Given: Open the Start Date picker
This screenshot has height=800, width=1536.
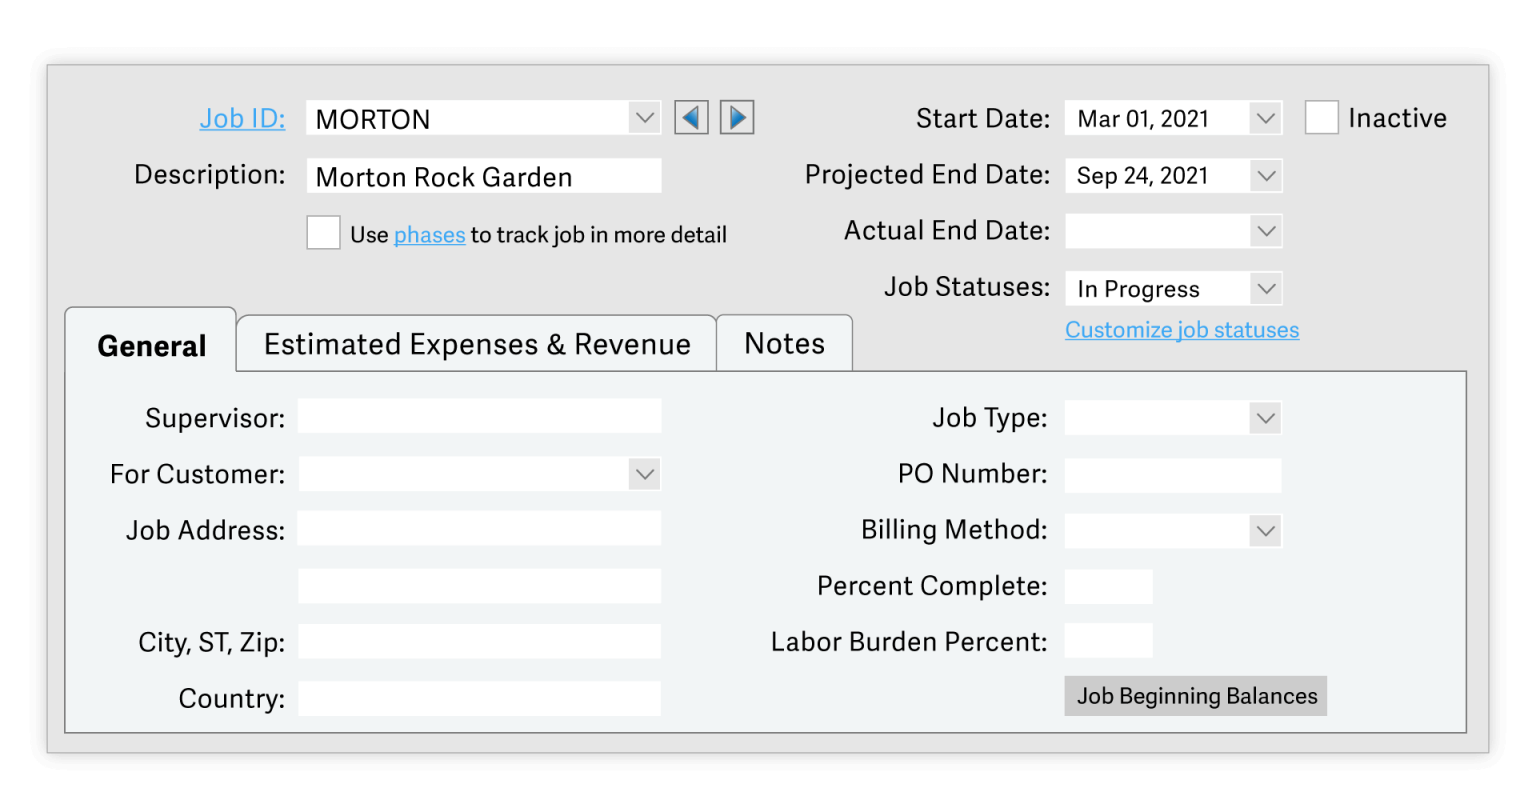Looking at the screenshot, I should [1262, 117].
